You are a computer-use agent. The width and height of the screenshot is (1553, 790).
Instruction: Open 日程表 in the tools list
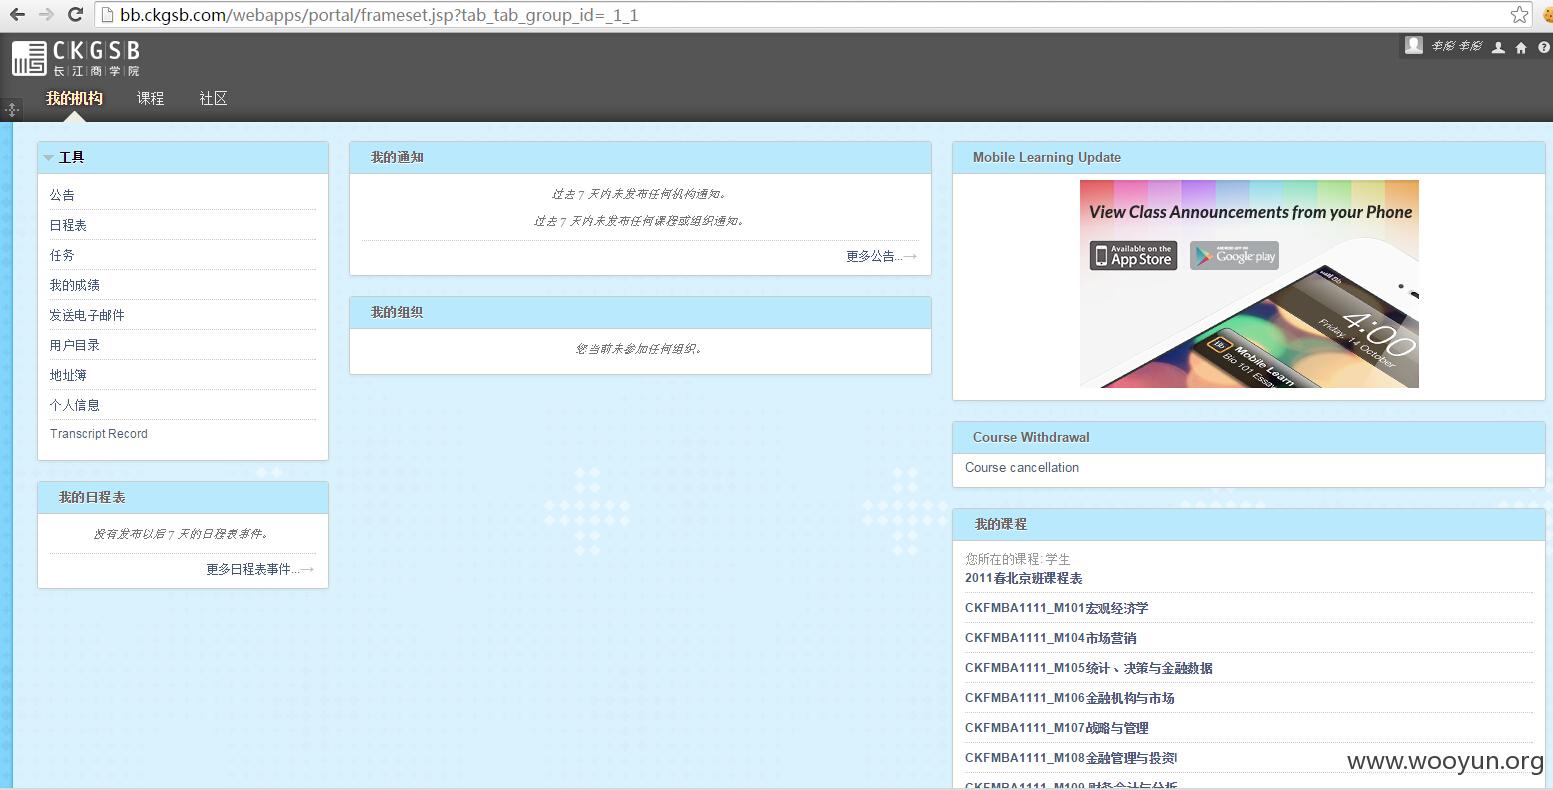coord(68,225)
